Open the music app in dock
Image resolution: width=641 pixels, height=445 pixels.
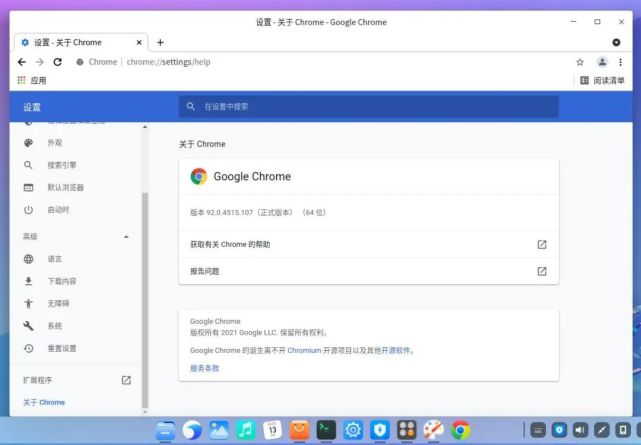click(246, 430)
